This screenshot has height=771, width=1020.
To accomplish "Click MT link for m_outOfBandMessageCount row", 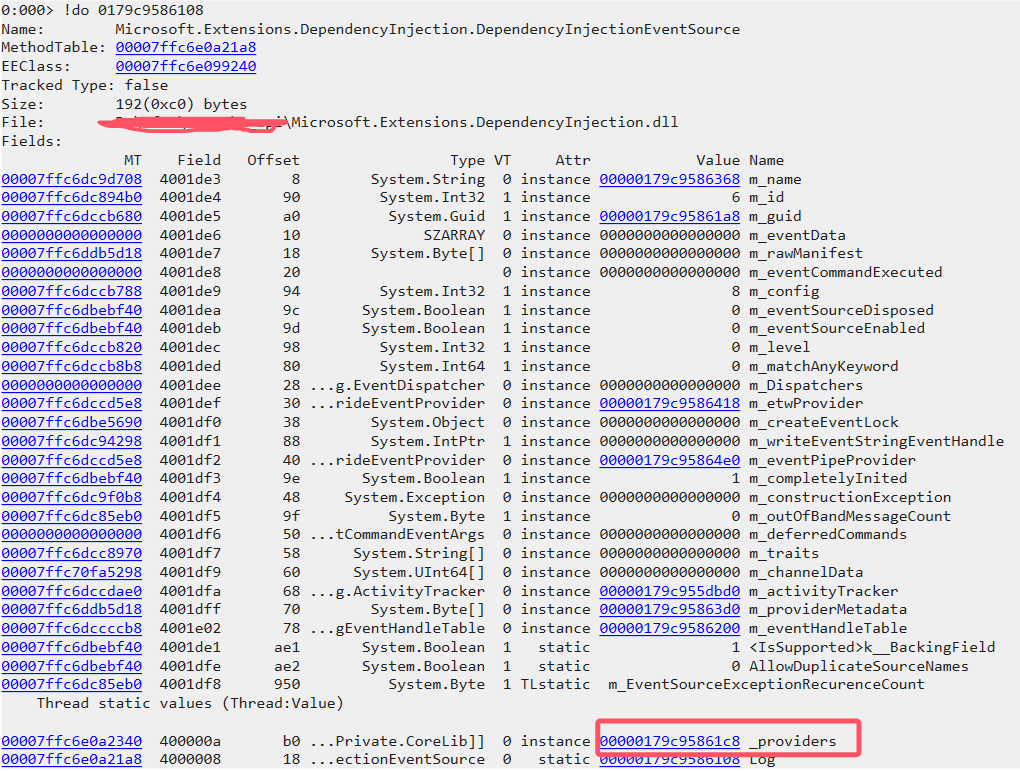I will click(x=72, y=516).
